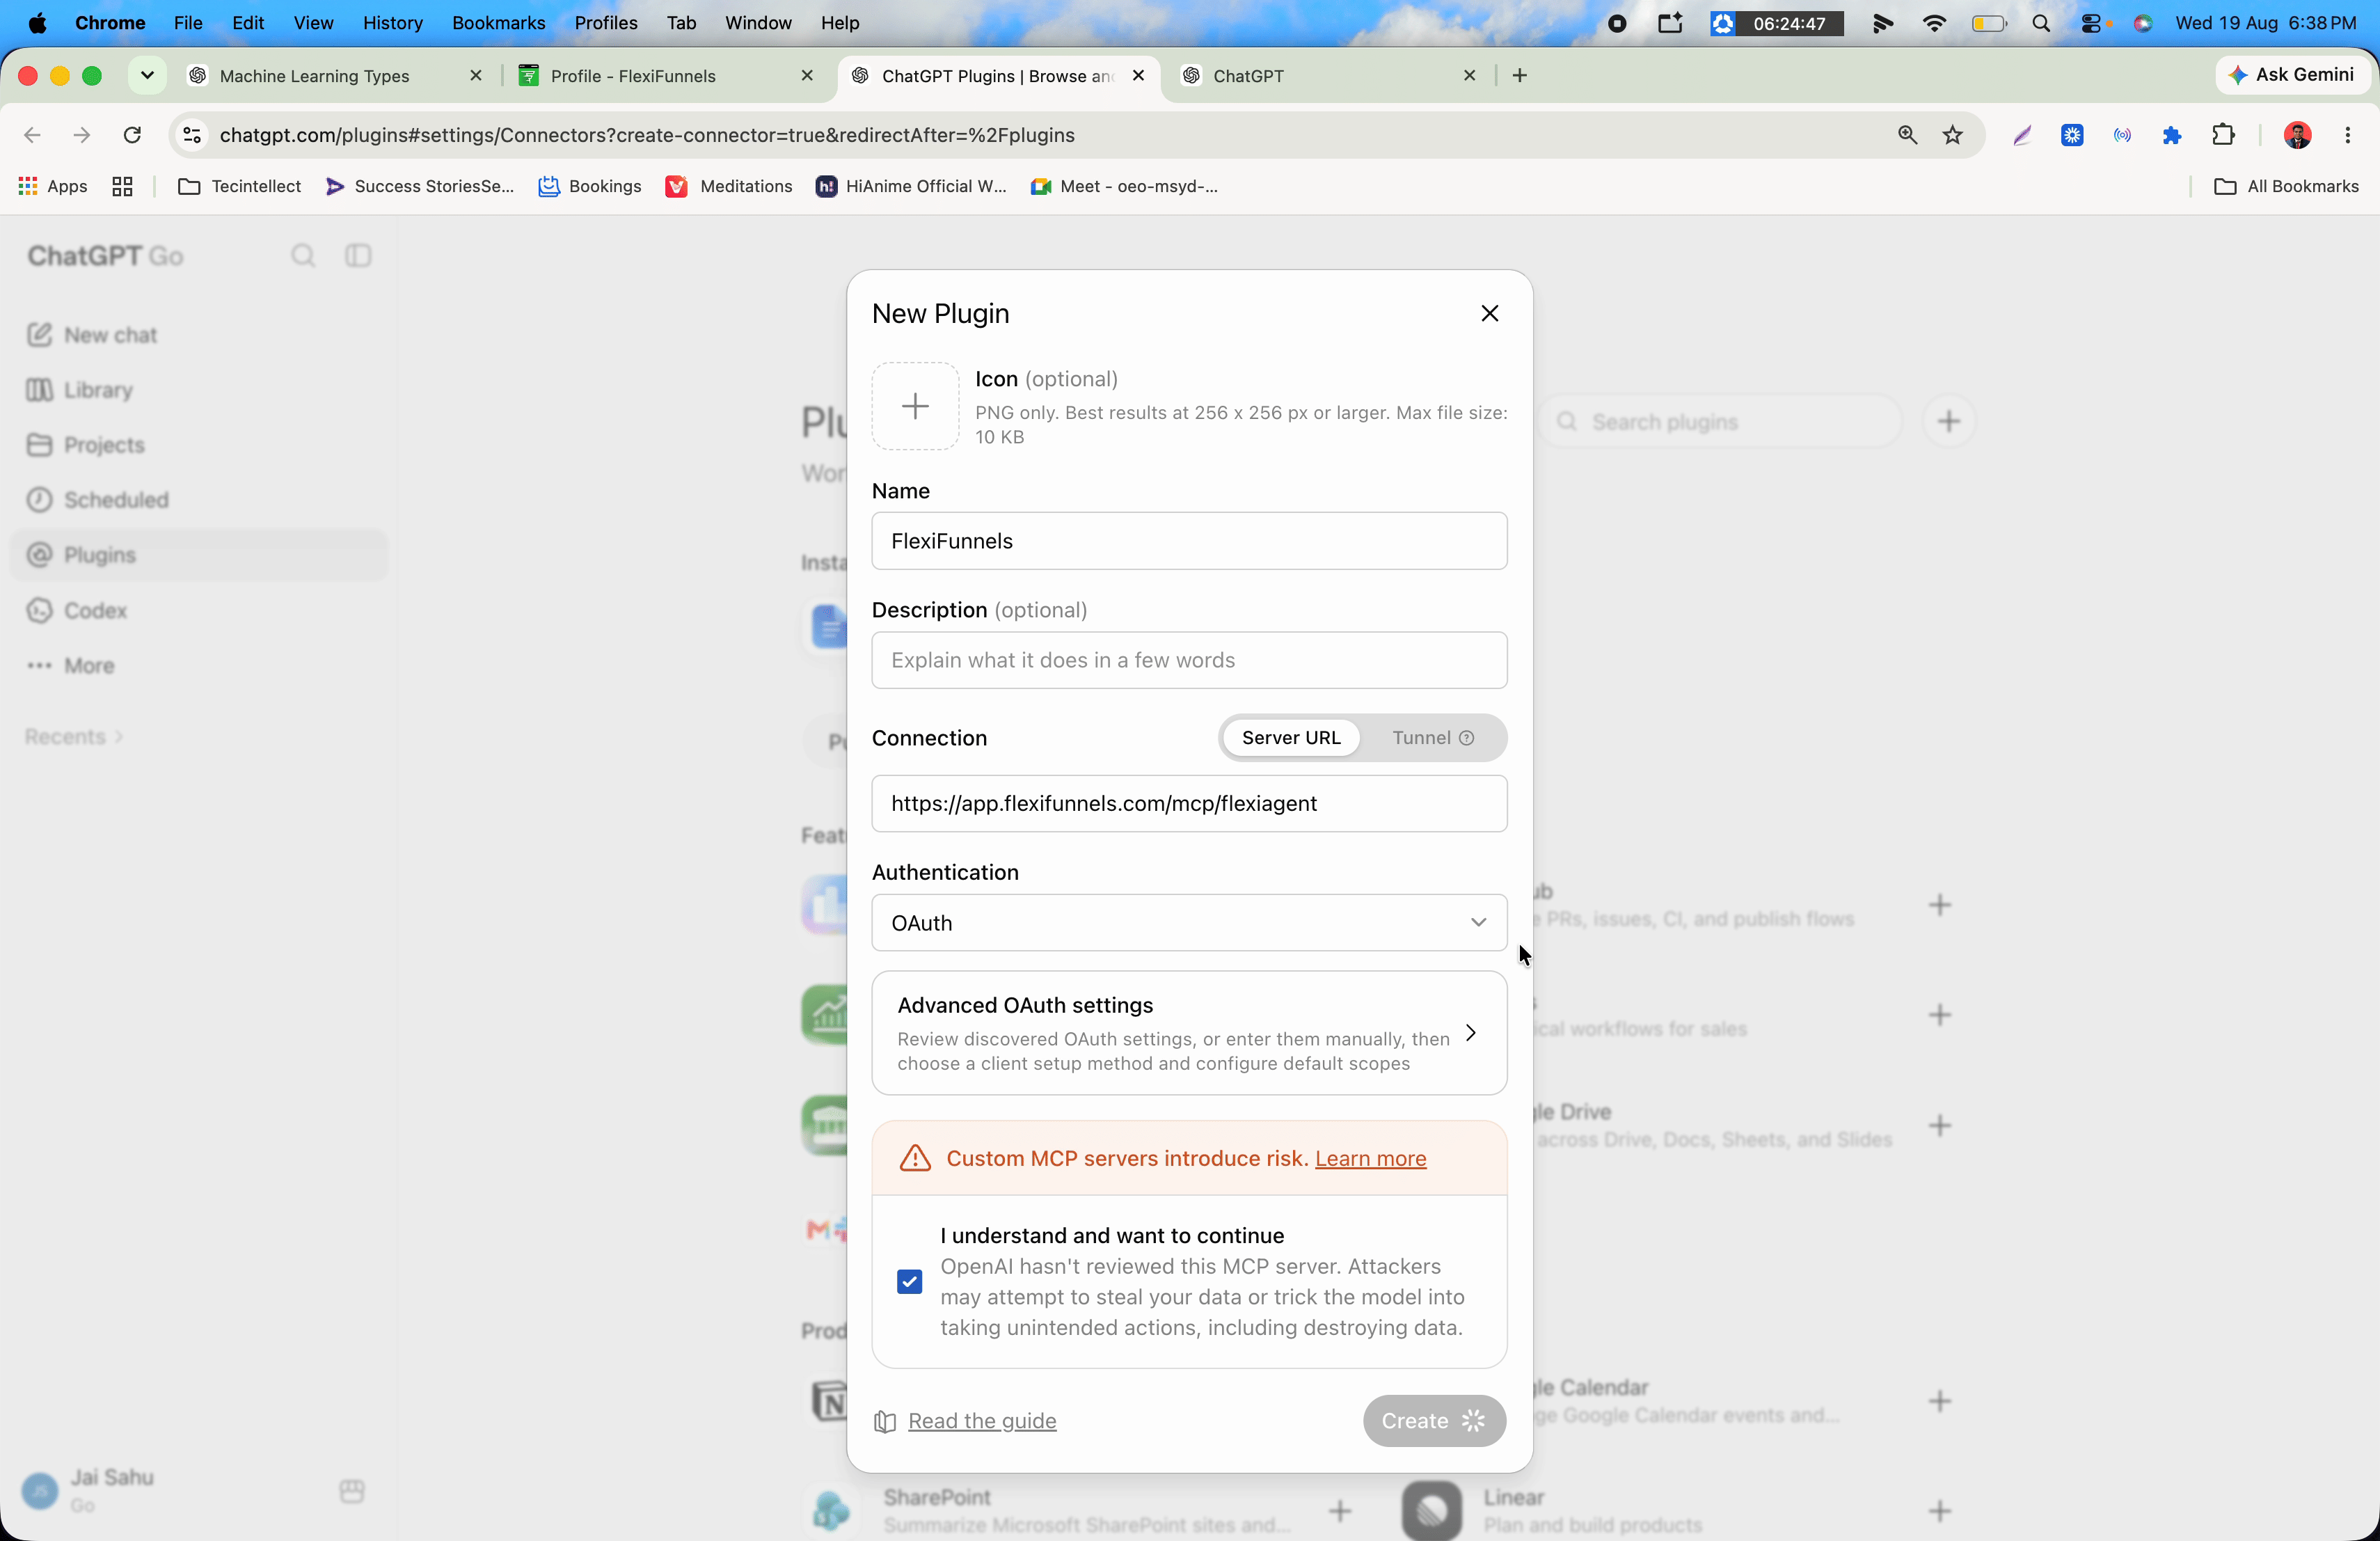The width and height of the screenshot is (2380, 1541).
Task: Expand the Recents section
Action: 74,737
